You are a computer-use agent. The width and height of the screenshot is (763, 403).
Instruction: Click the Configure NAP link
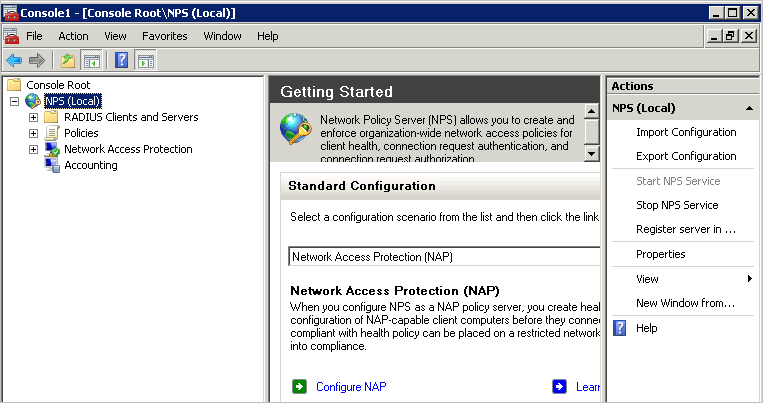[x=350, y=387]
